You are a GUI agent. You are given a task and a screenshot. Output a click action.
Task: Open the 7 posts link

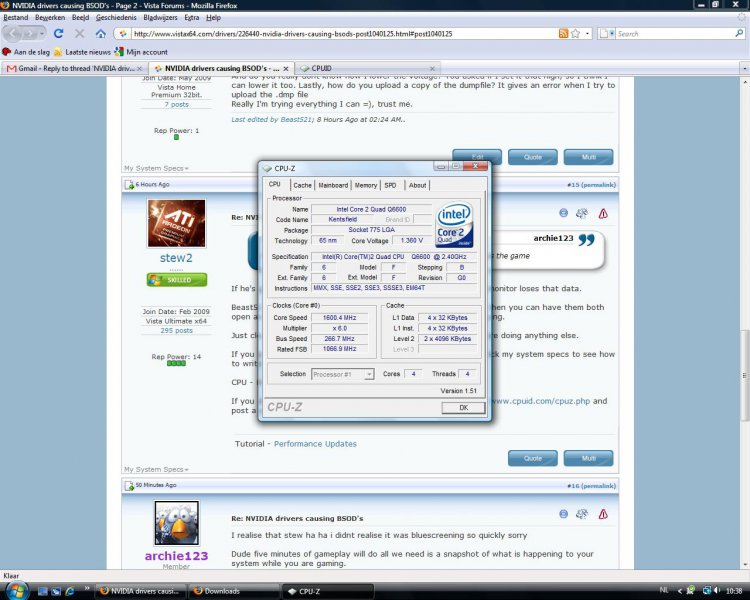coord(176,104)
